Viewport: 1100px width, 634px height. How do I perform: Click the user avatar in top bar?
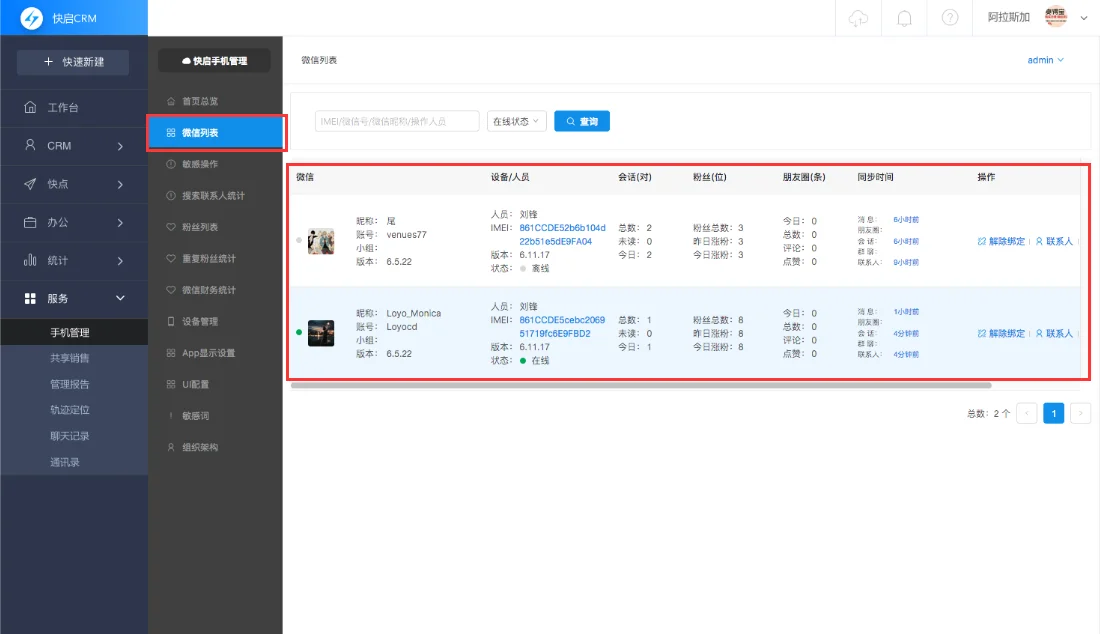pos(1056,17)
